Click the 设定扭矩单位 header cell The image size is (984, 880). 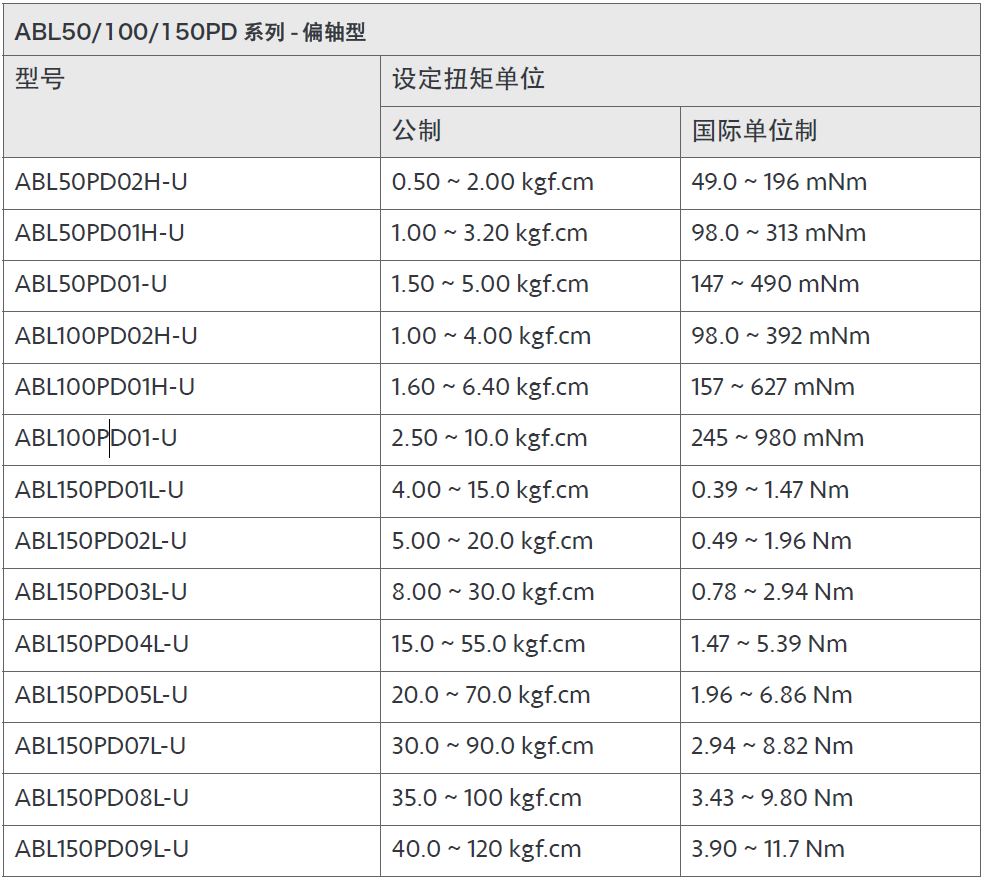point(468,79)
